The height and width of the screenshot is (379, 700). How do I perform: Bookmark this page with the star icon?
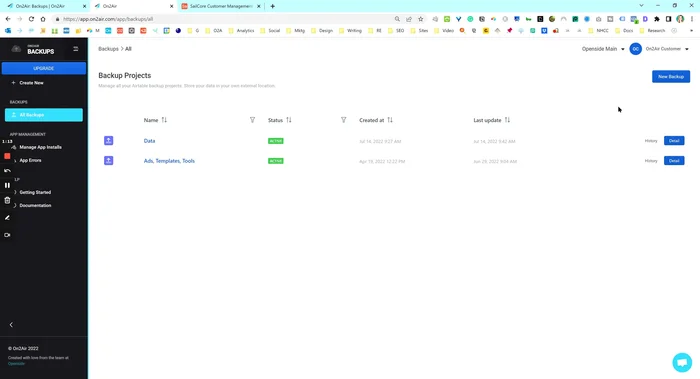click(421, 19)
